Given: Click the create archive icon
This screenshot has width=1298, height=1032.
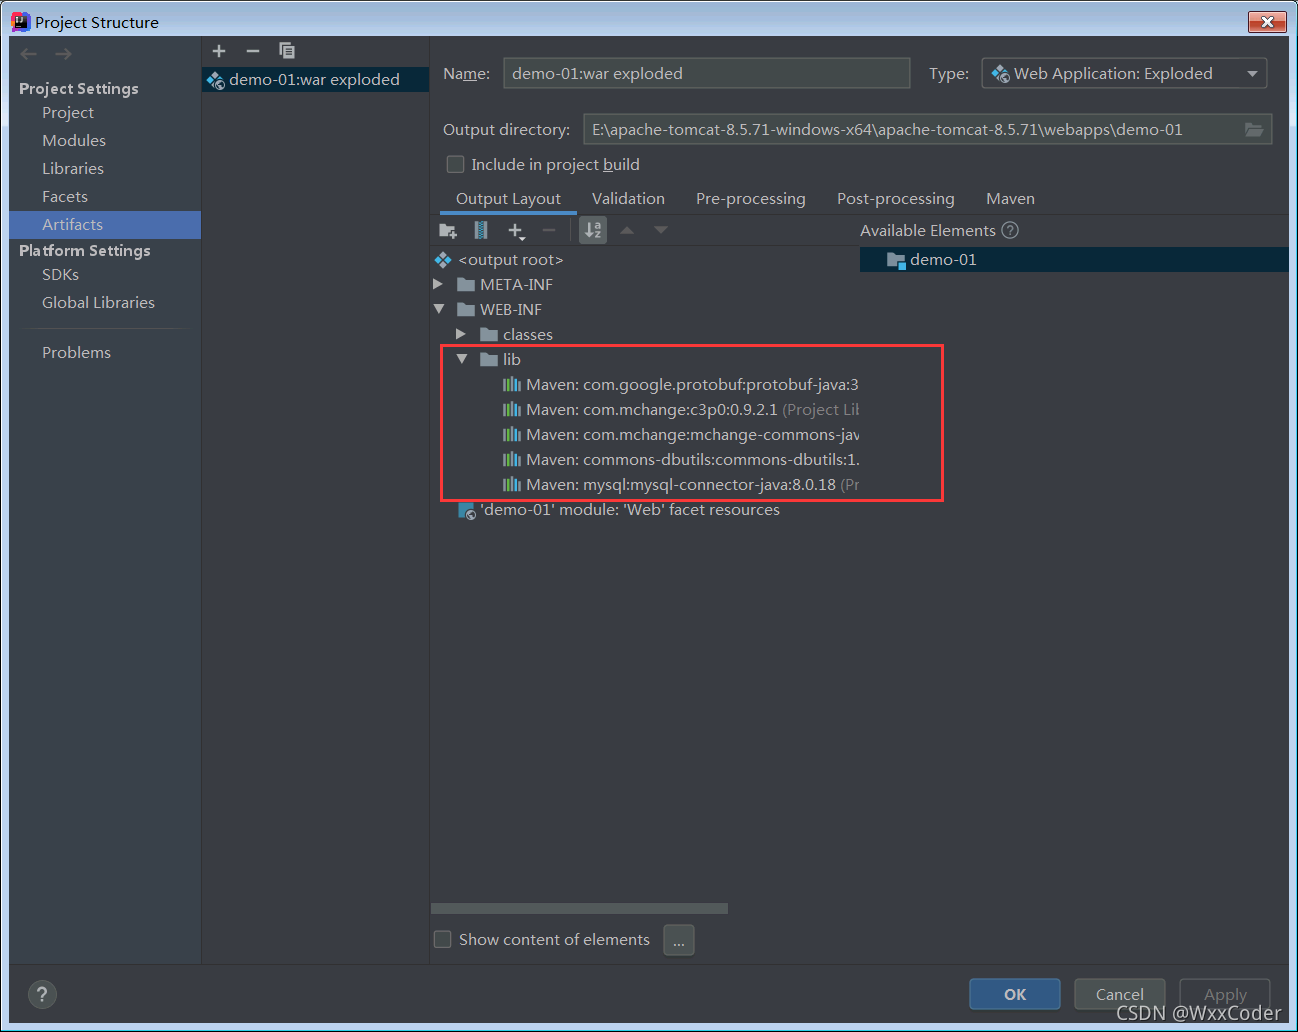Looking at the screenshot, I should click(x=481, y=229).
